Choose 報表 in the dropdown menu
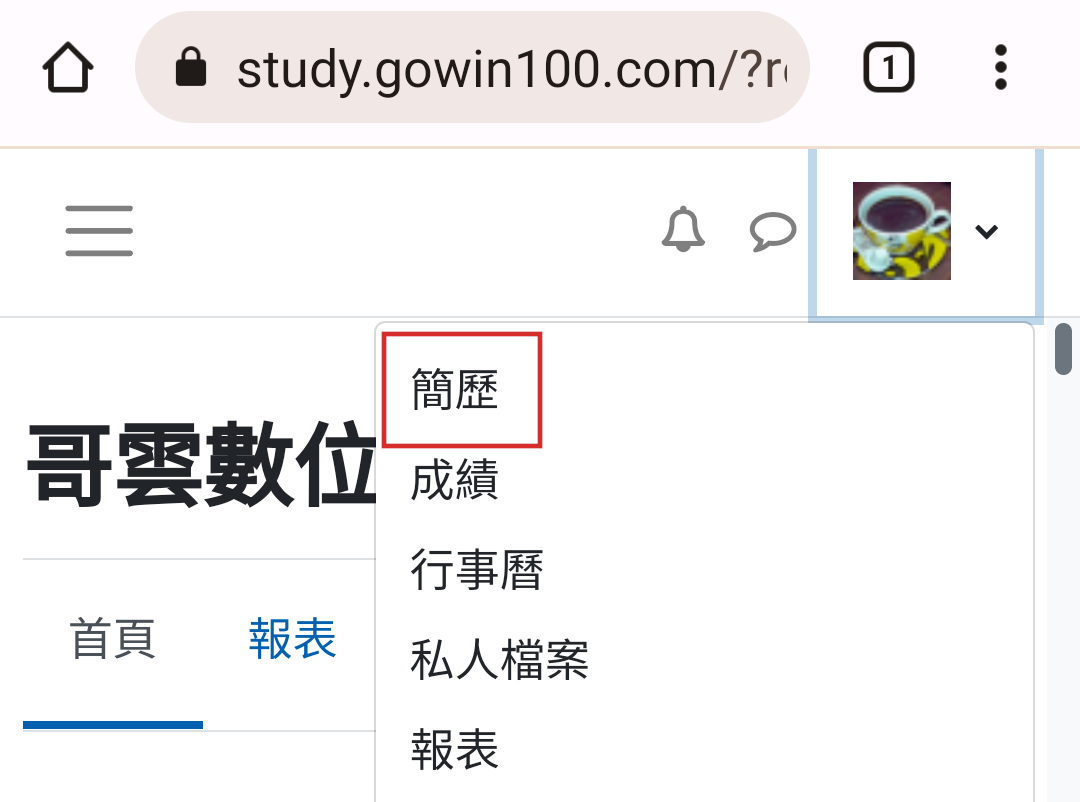Image resolution: width=1080 pixels, height=802 pixels. tap(455, 750)
